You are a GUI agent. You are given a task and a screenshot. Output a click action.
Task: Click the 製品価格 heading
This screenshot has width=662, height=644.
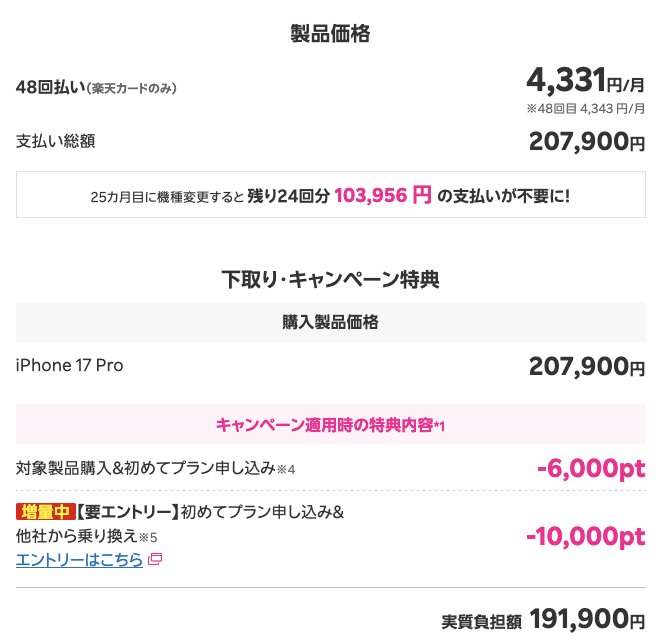tap(331, 34)
